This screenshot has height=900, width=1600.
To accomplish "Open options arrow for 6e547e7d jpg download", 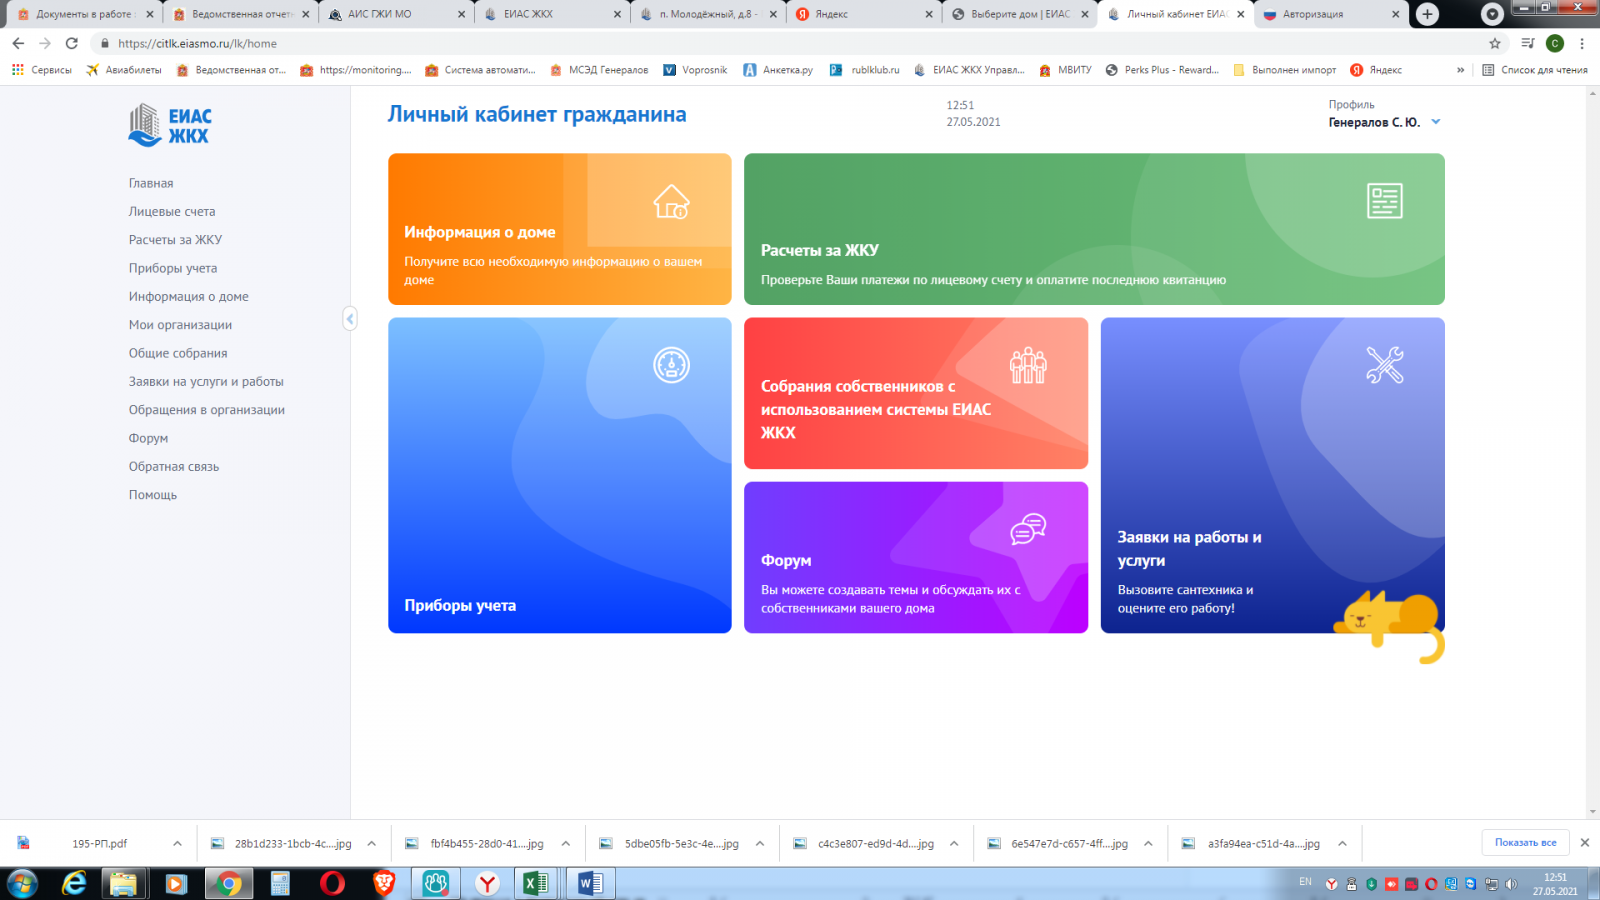I will (x=1148, y=844).
